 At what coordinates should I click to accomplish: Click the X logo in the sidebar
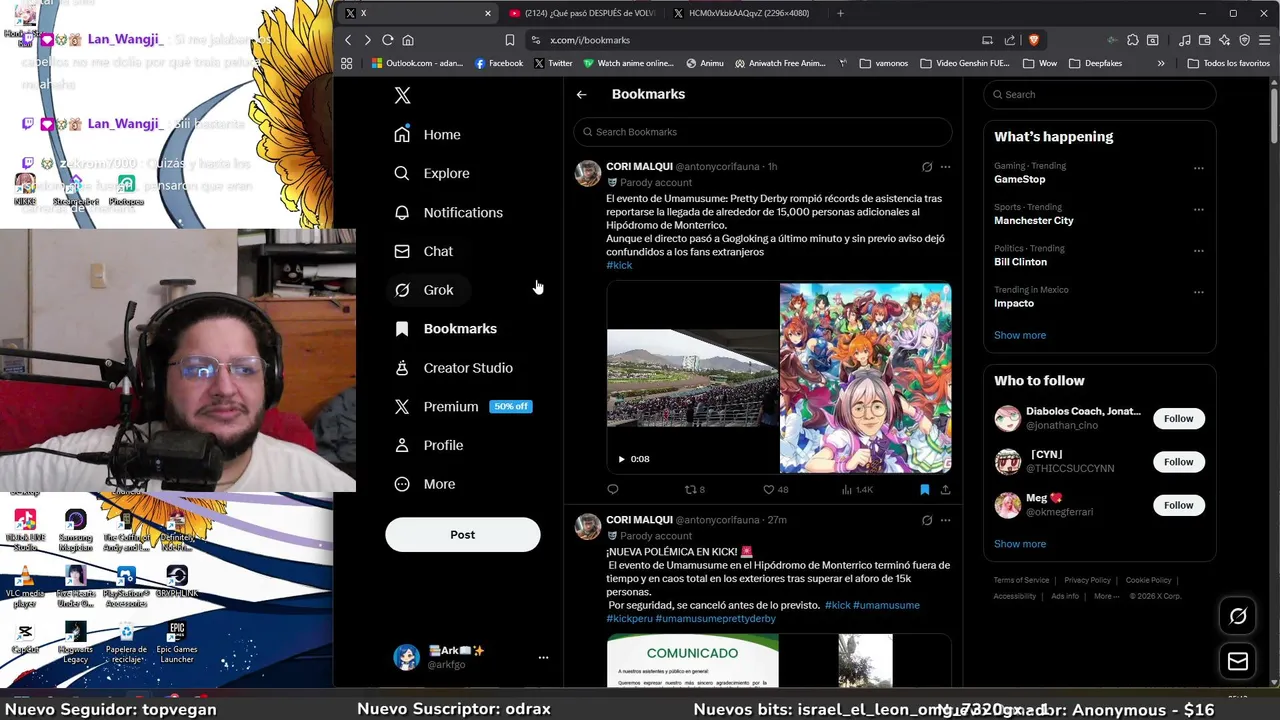(402, 95)
